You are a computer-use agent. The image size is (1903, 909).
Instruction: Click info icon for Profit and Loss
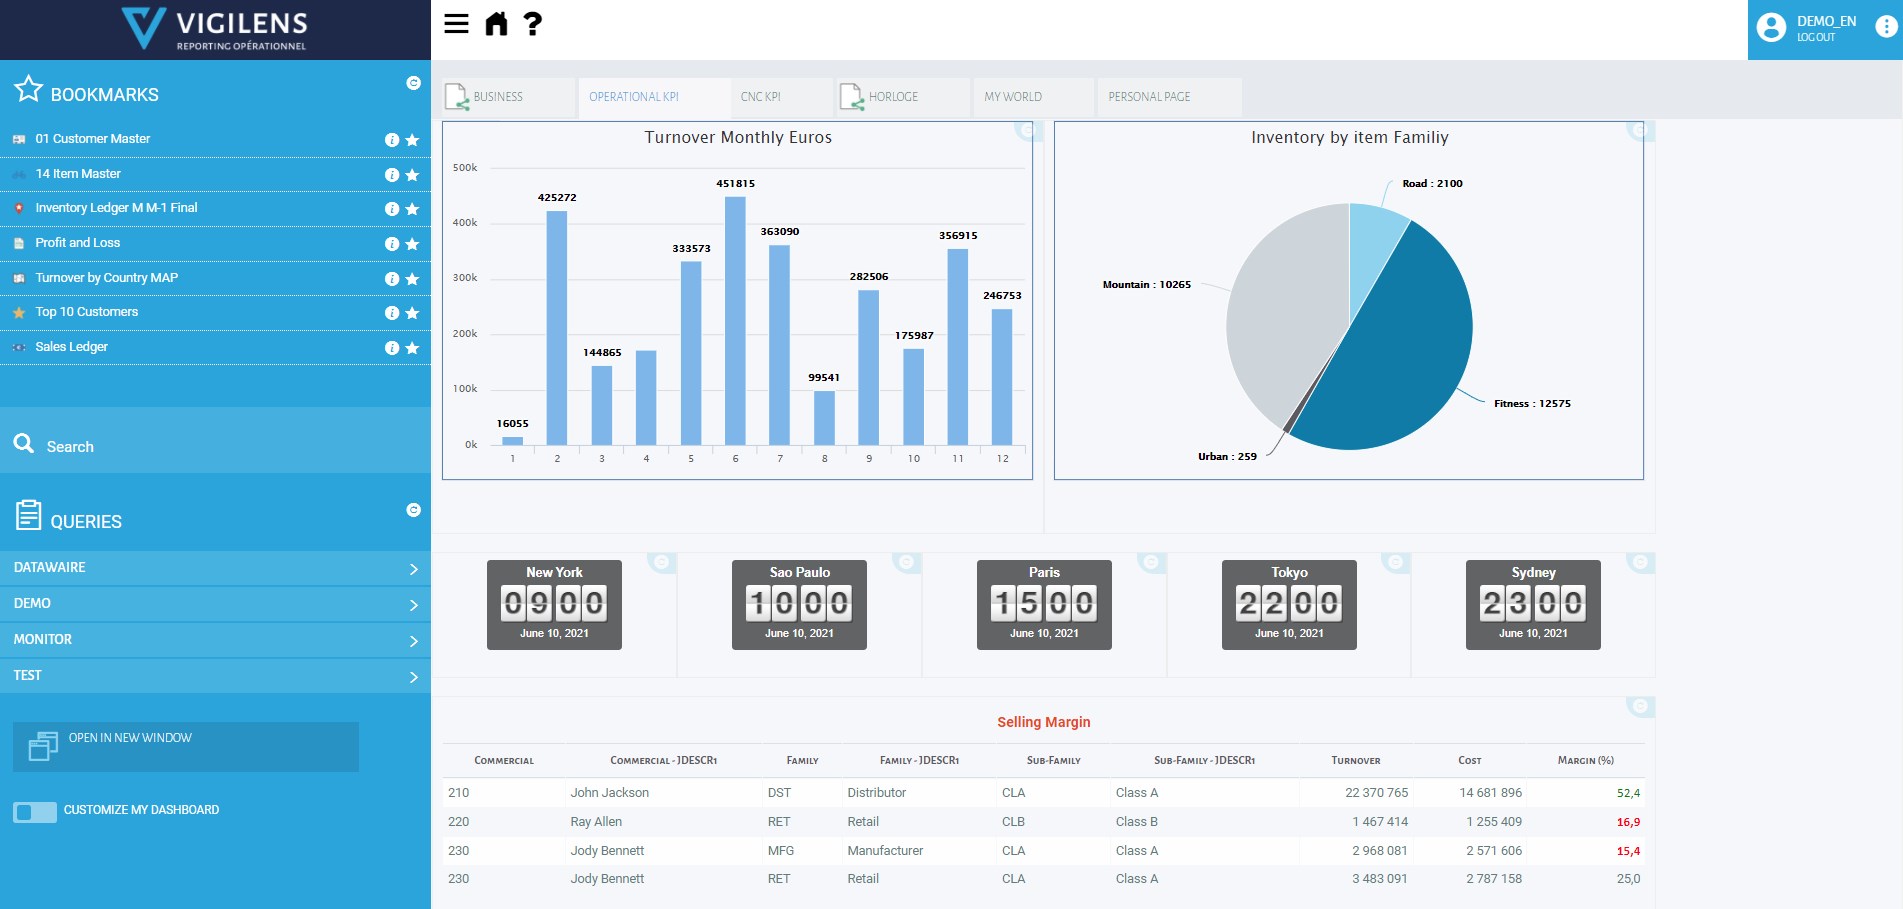coord(392,244)
